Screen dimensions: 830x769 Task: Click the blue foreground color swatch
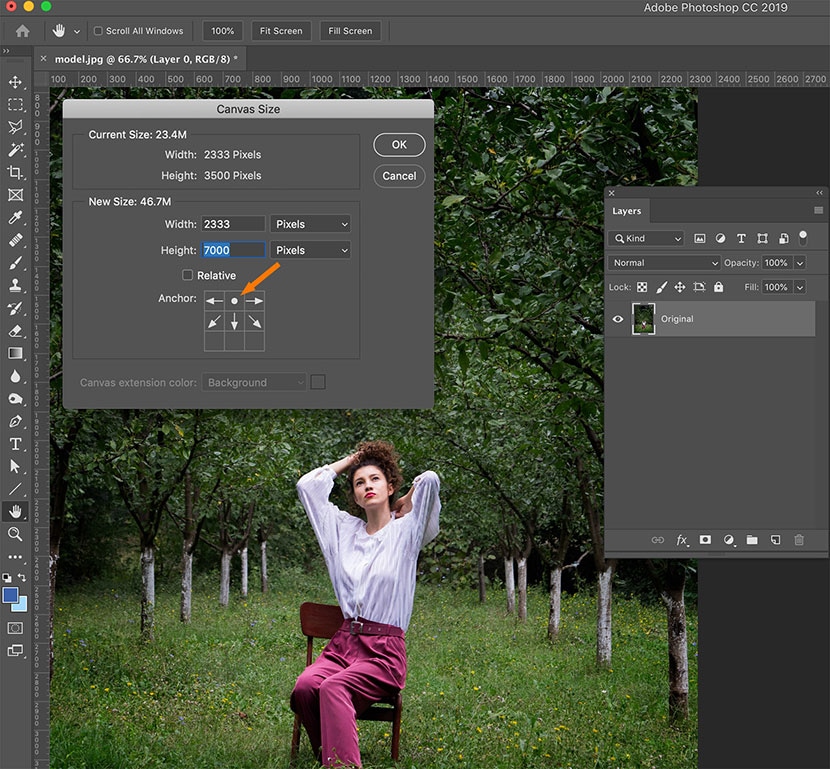pyautogui.click(x=11, y=595)
